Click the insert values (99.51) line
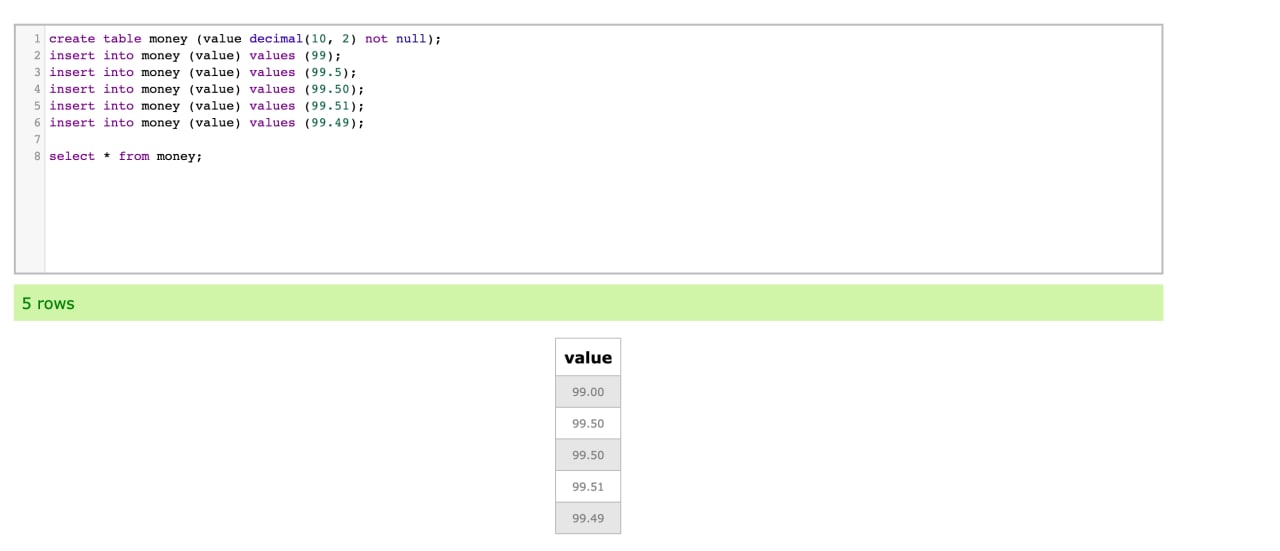Screen dimensions: 1280x551 [x=207, y=106]
